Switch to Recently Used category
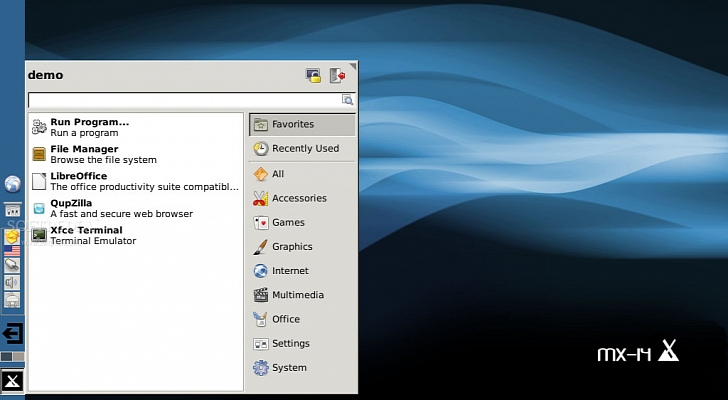The height and width of the screenshot is (400, 728). tap(301, 149)
